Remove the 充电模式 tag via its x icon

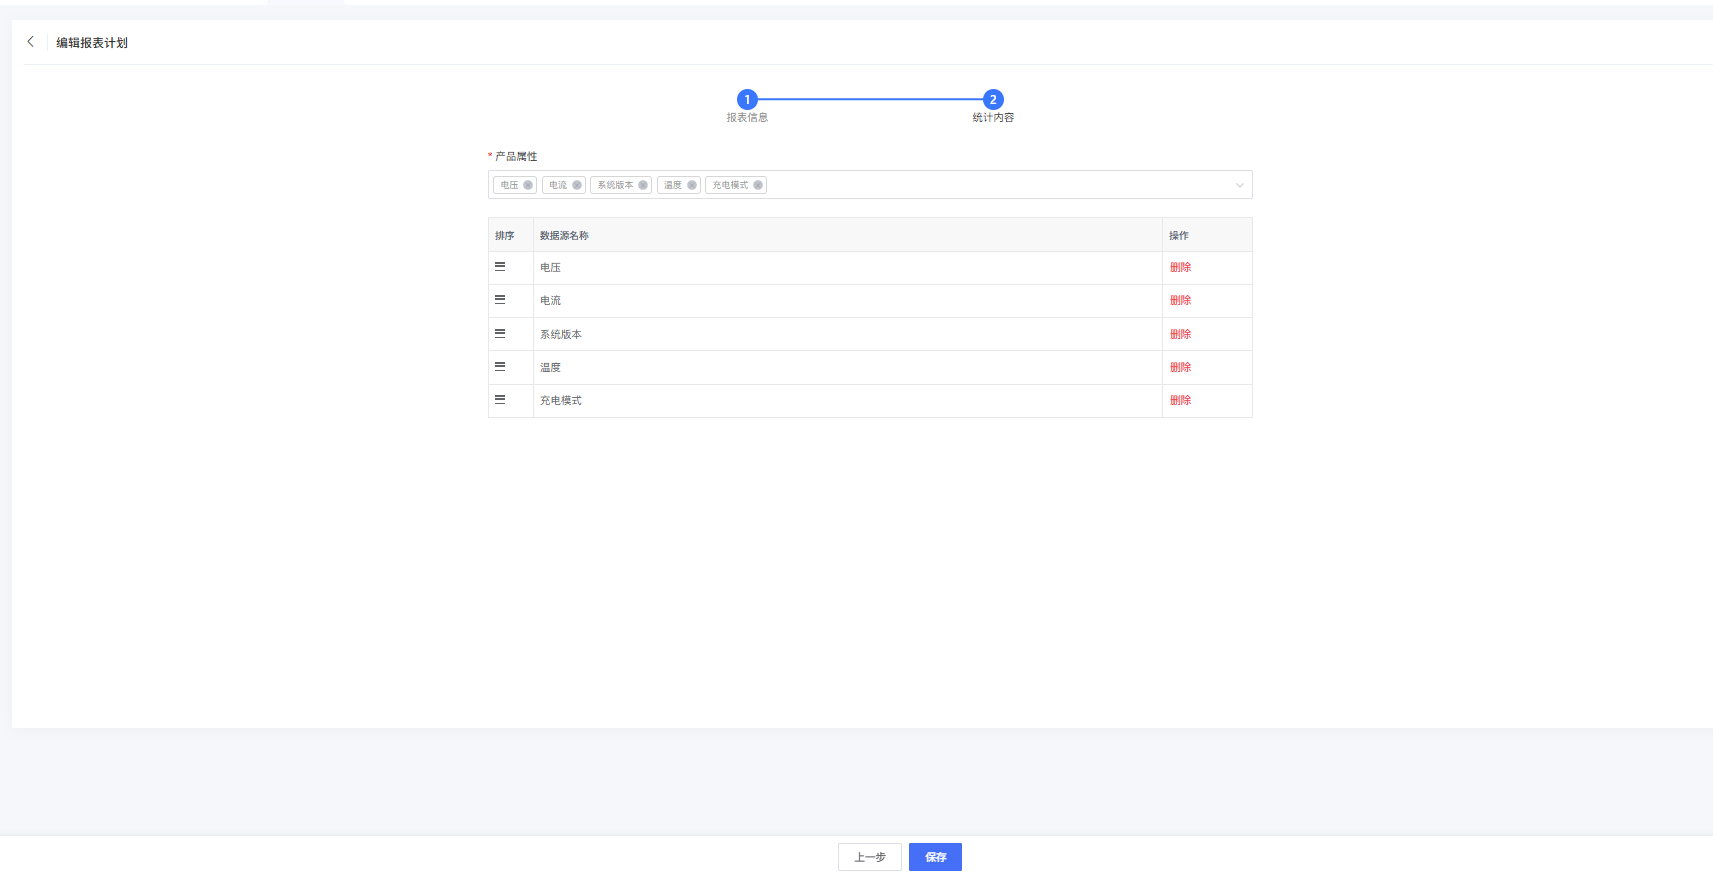tap(758, 185)
